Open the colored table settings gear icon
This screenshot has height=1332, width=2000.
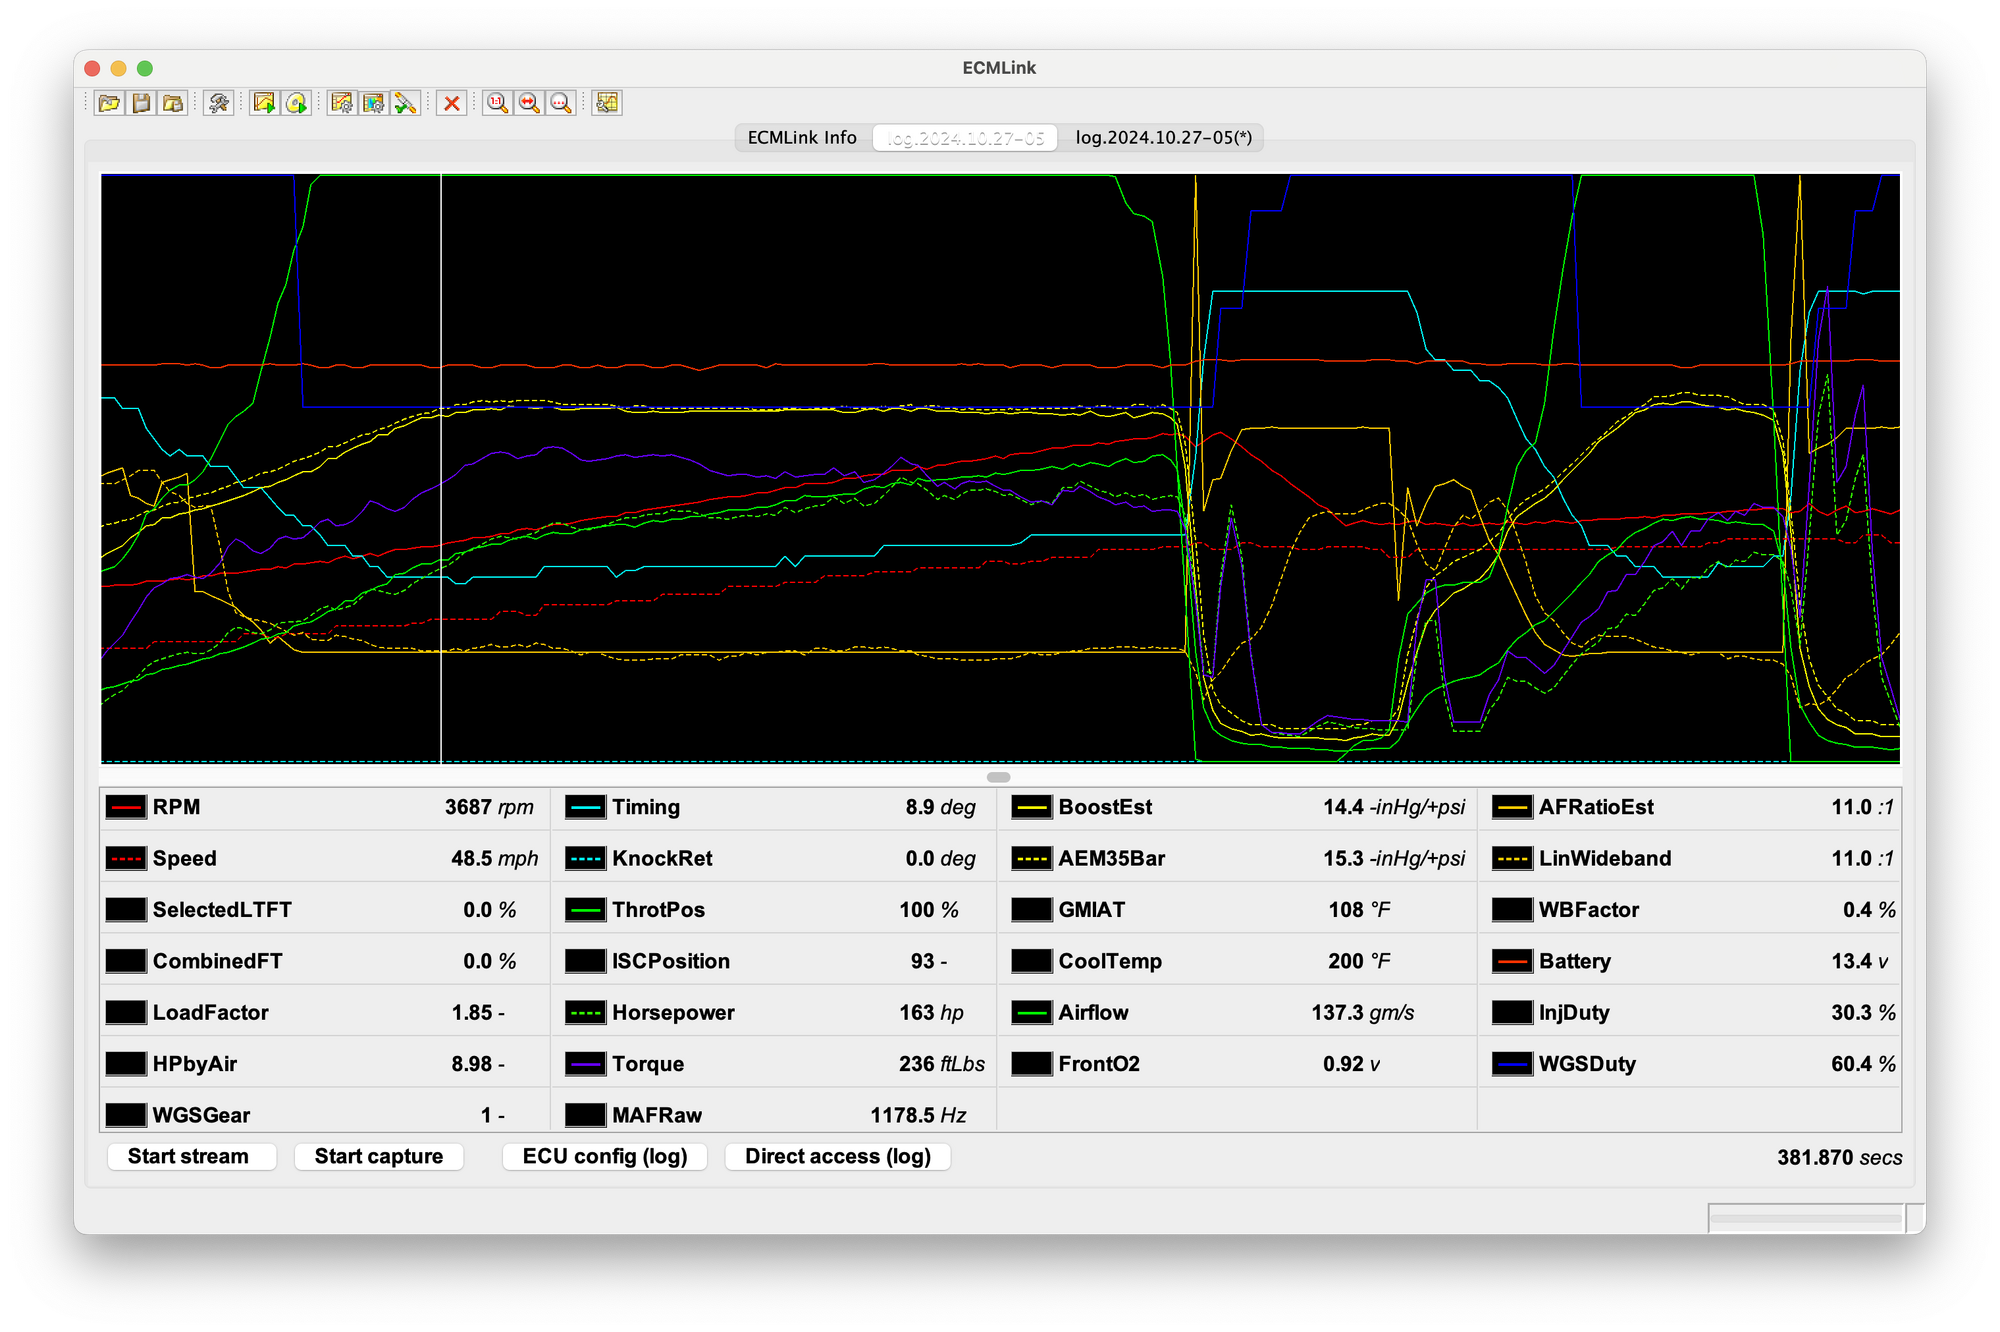click(x=374, y=103)
